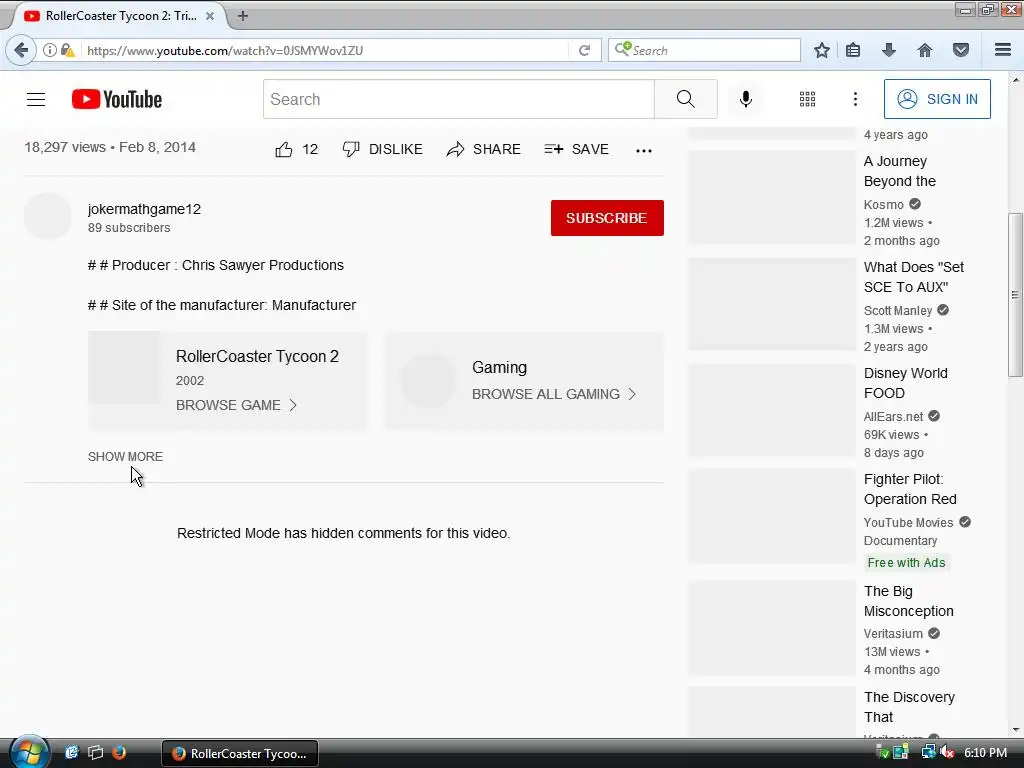Browse the RollerCoaster Tycoon 2 game
The width and height of the screenshot is (1024, 768).
pos(236,405)
